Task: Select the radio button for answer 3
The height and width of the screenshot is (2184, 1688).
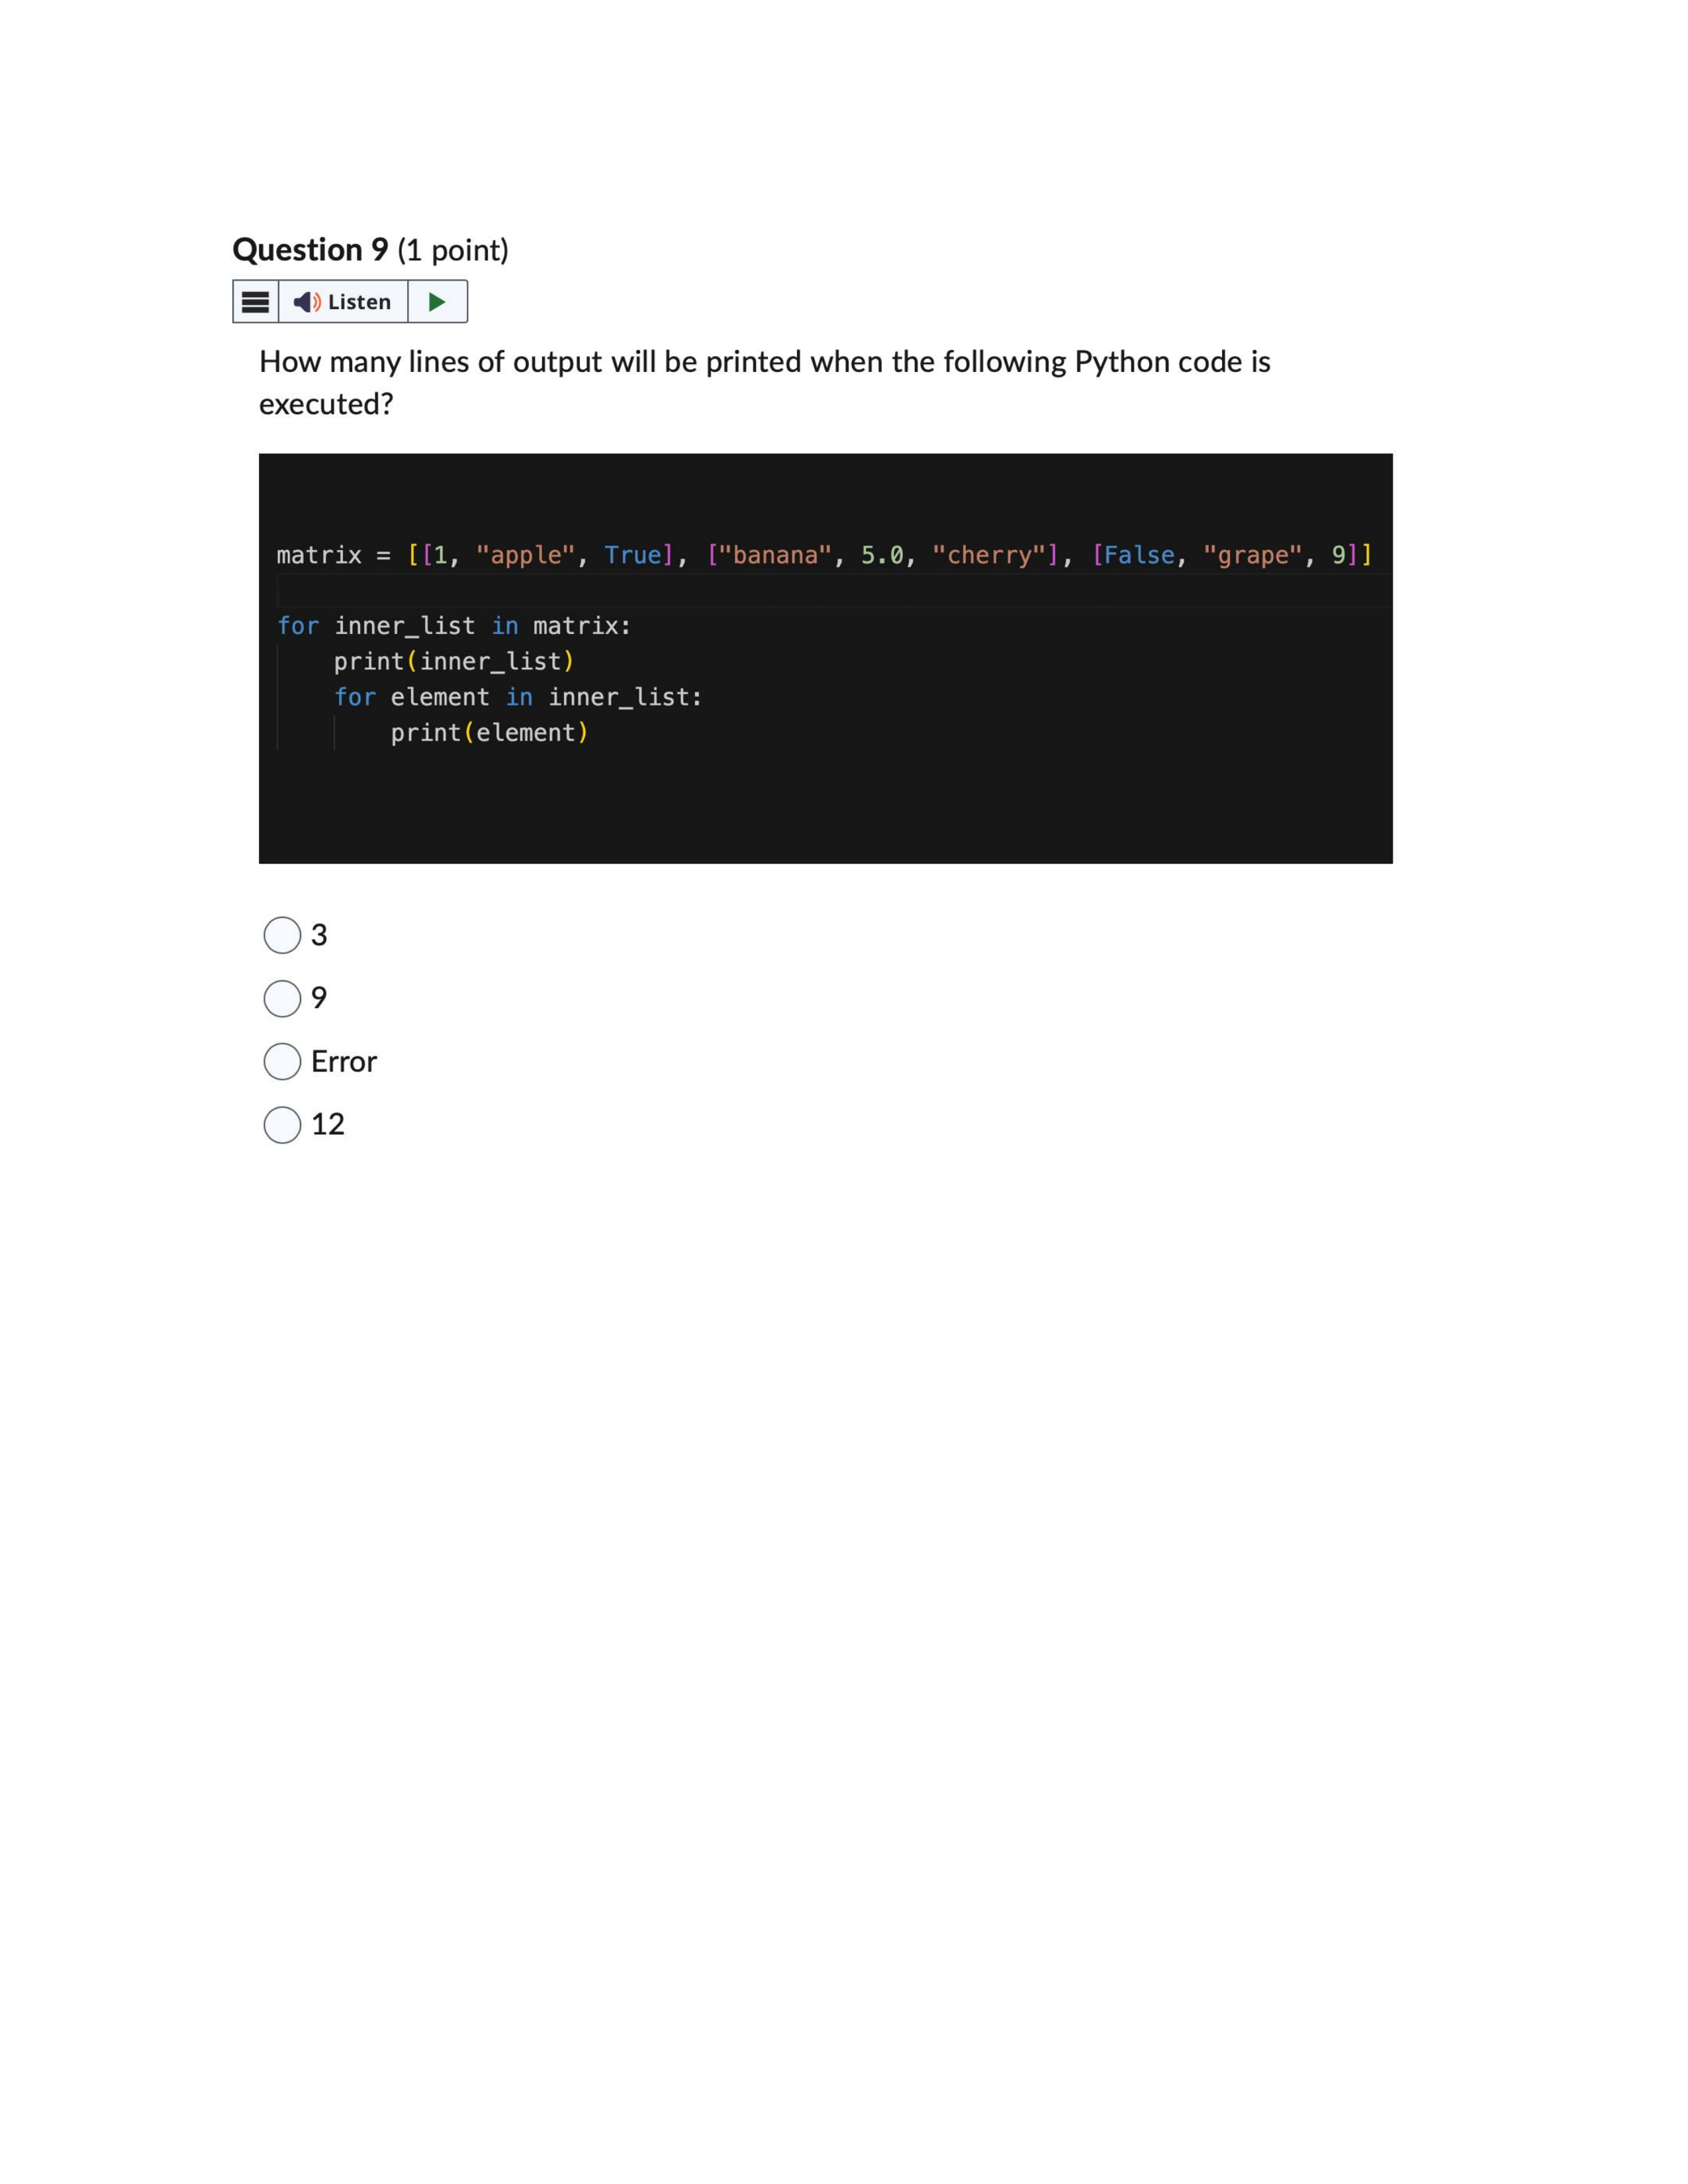Action: (x=283, y=935)
